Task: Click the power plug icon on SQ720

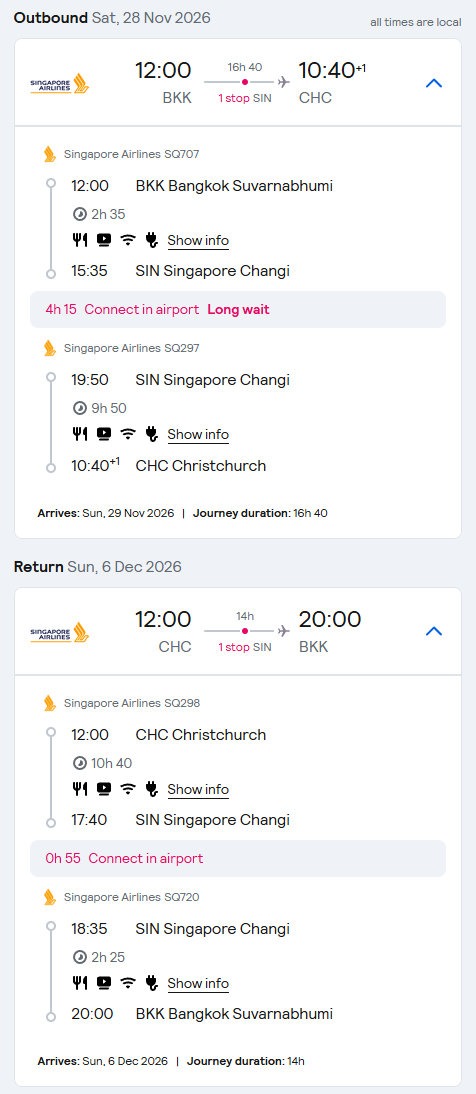Action: 151,983
